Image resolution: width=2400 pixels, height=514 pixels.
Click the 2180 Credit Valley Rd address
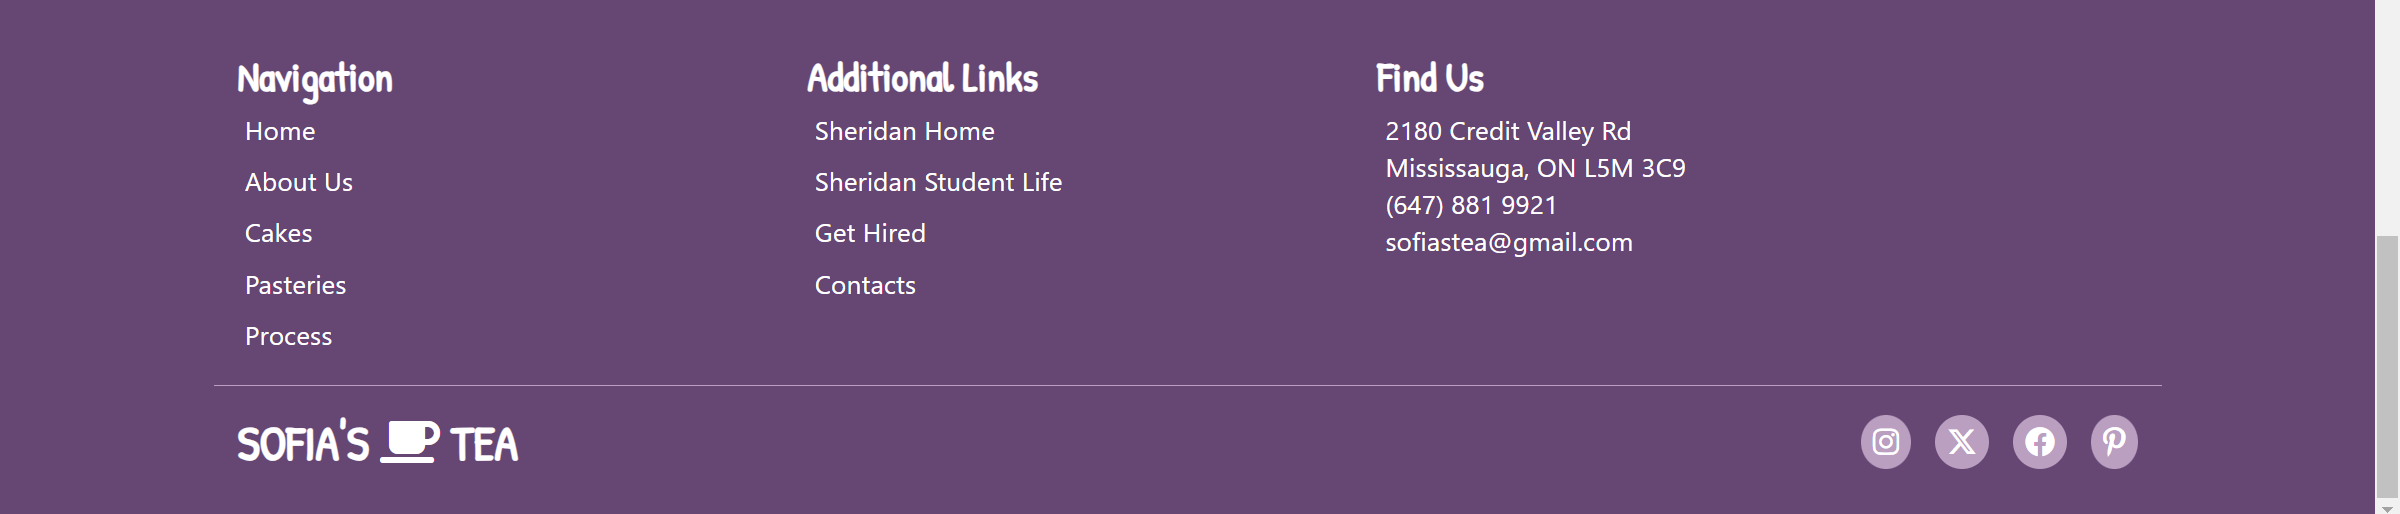(x=1508, y=131)
